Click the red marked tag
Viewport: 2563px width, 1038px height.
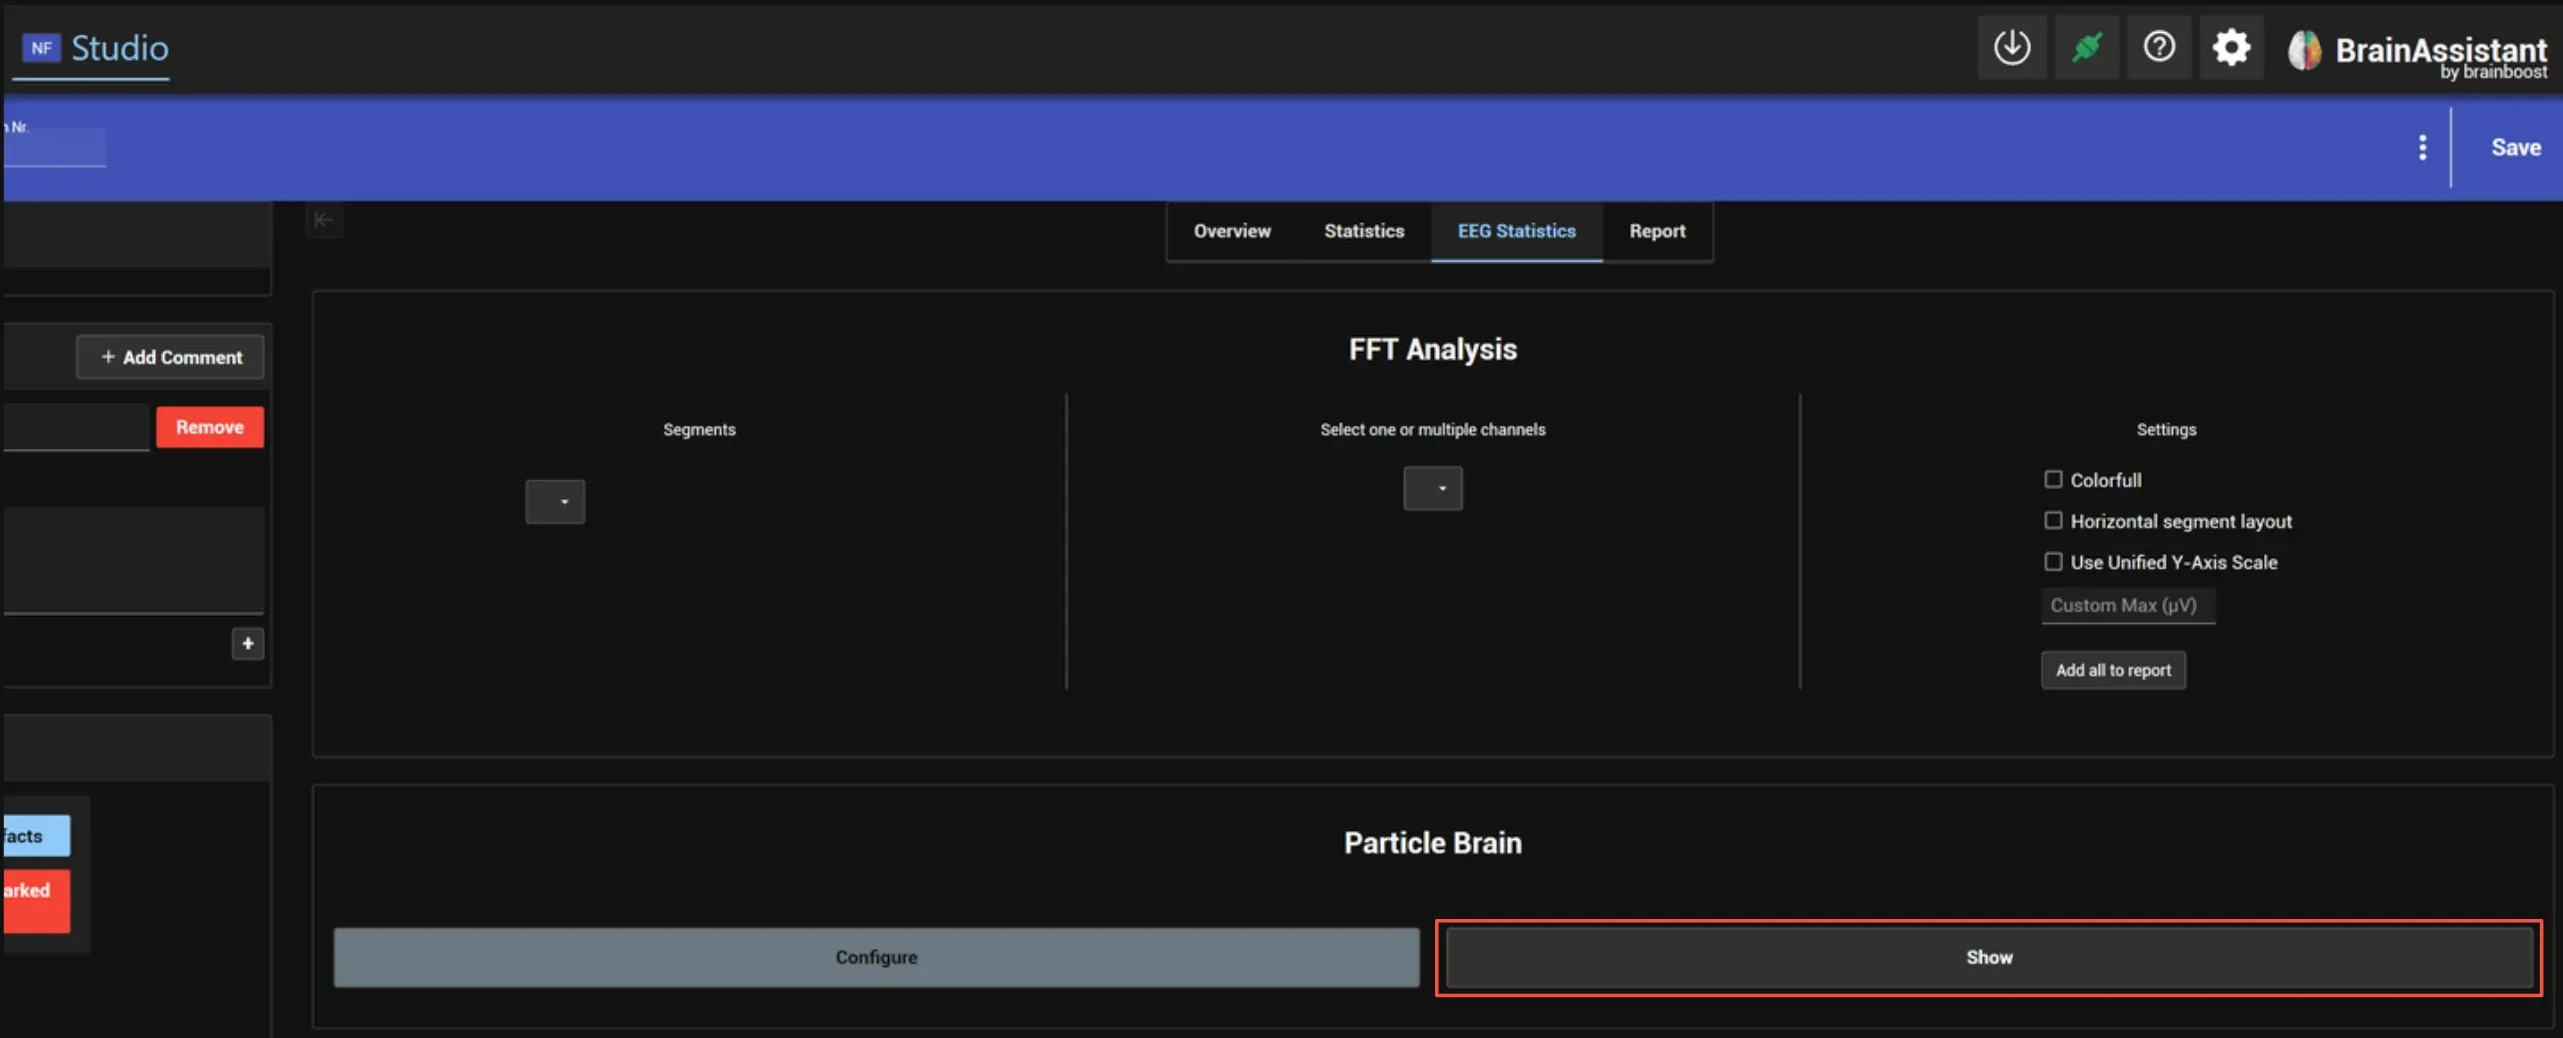coord(36,900)
